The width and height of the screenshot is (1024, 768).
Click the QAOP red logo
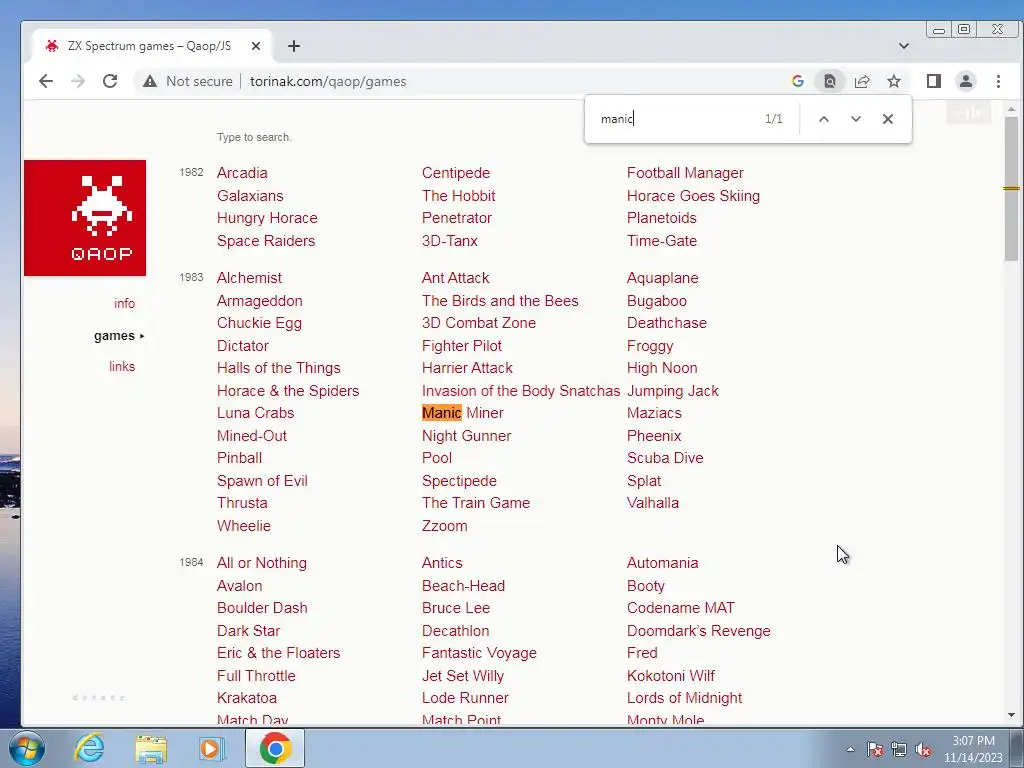point(85,217)
